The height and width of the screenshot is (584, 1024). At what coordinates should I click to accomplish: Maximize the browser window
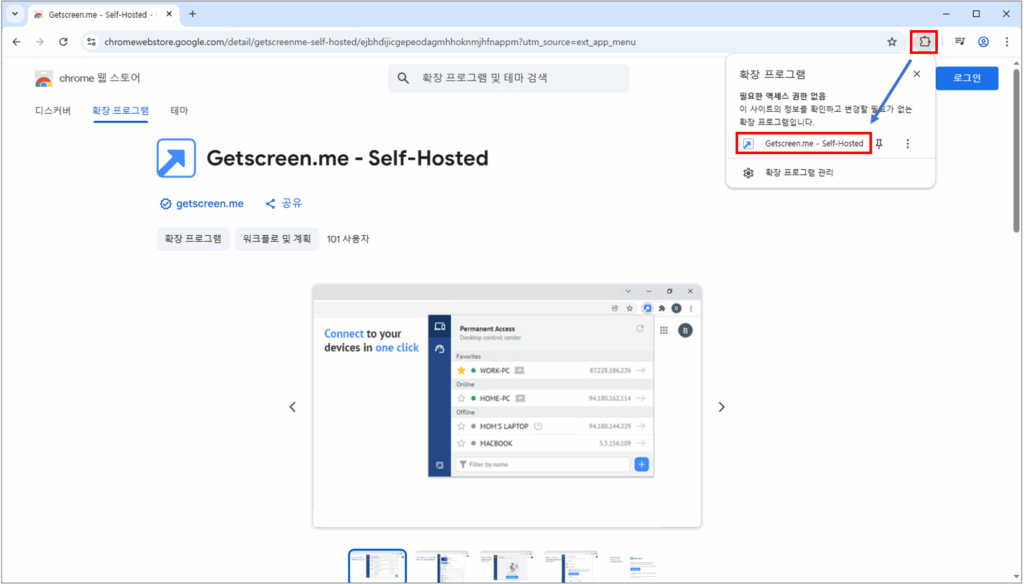point(976,14)
